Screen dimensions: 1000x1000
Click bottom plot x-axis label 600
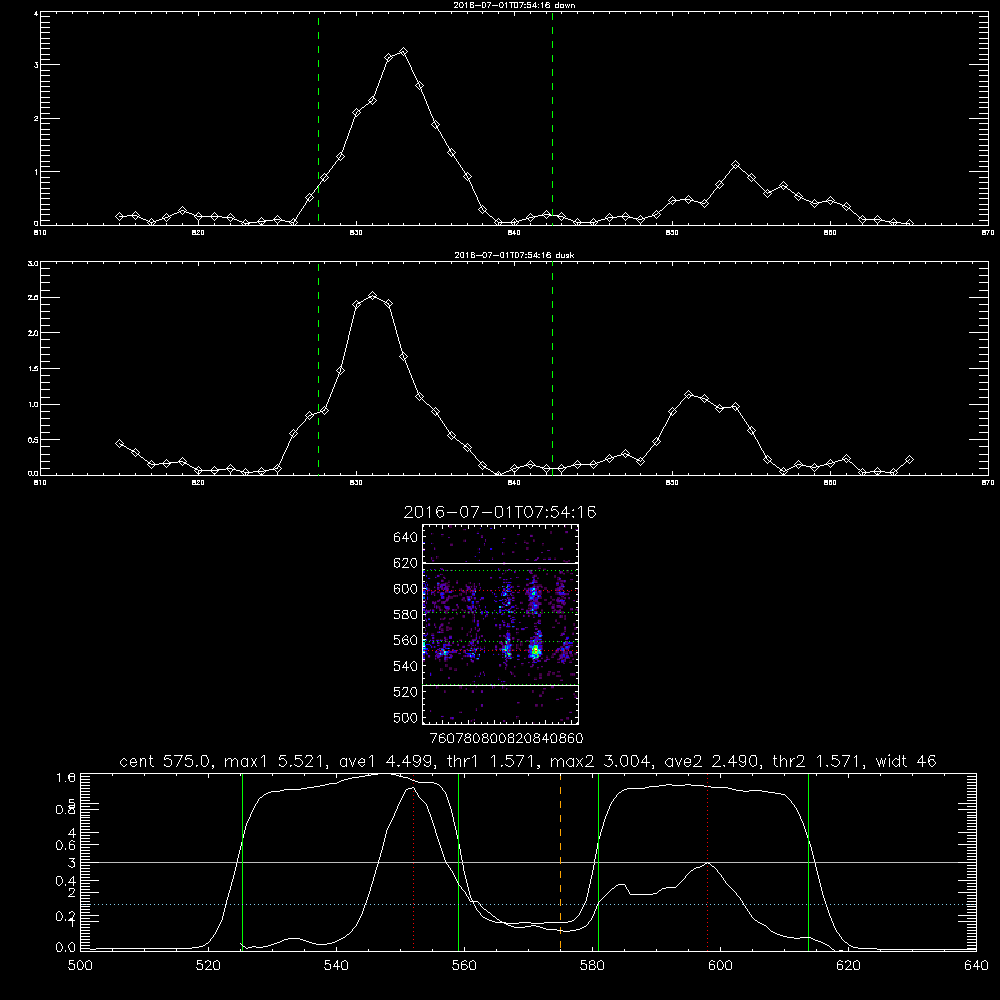[720, 966]
